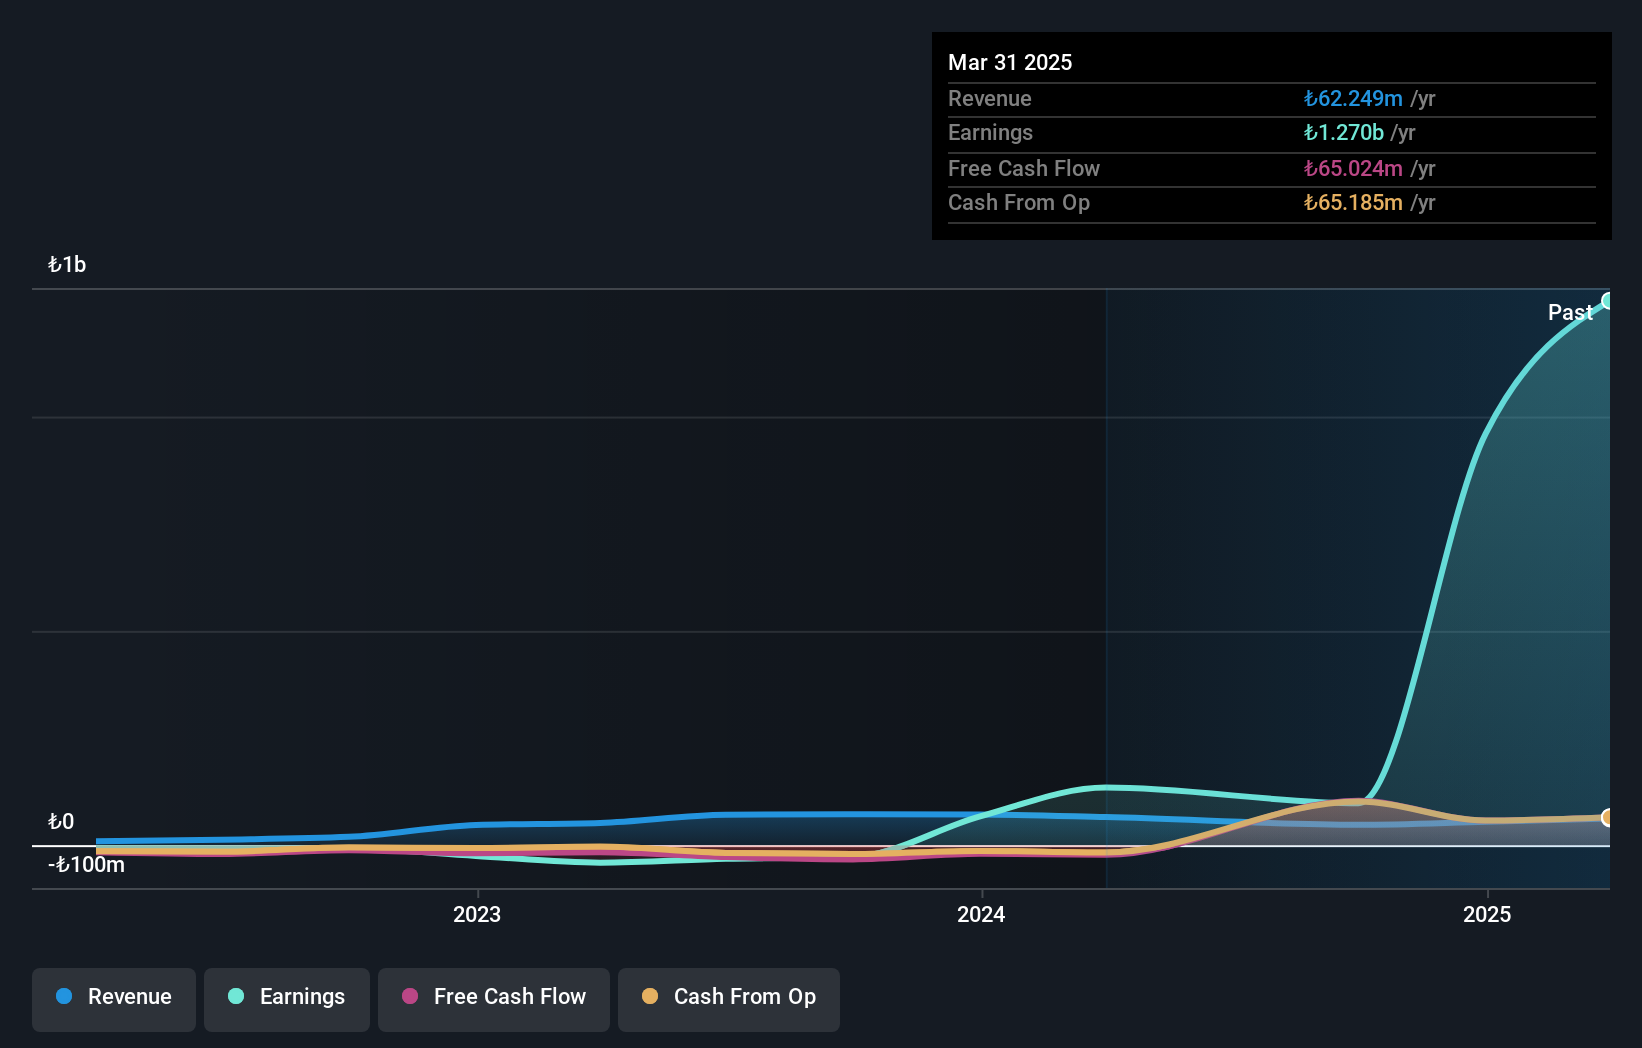Toggle the Revenue legend button
Viewport: 1642px width, 1048px height.
coord(114,999)
